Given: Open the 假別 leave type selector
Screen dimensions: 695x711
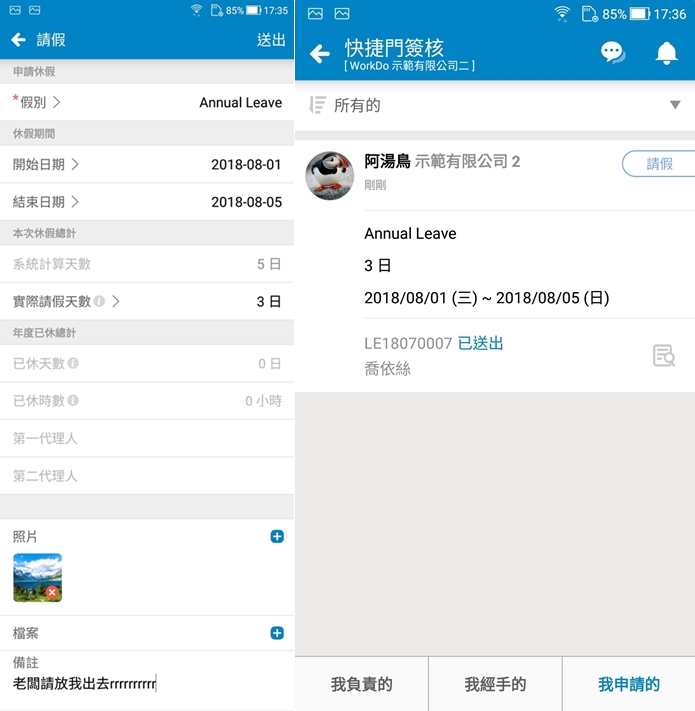Looking at the screenshot, I should (147, 102).
